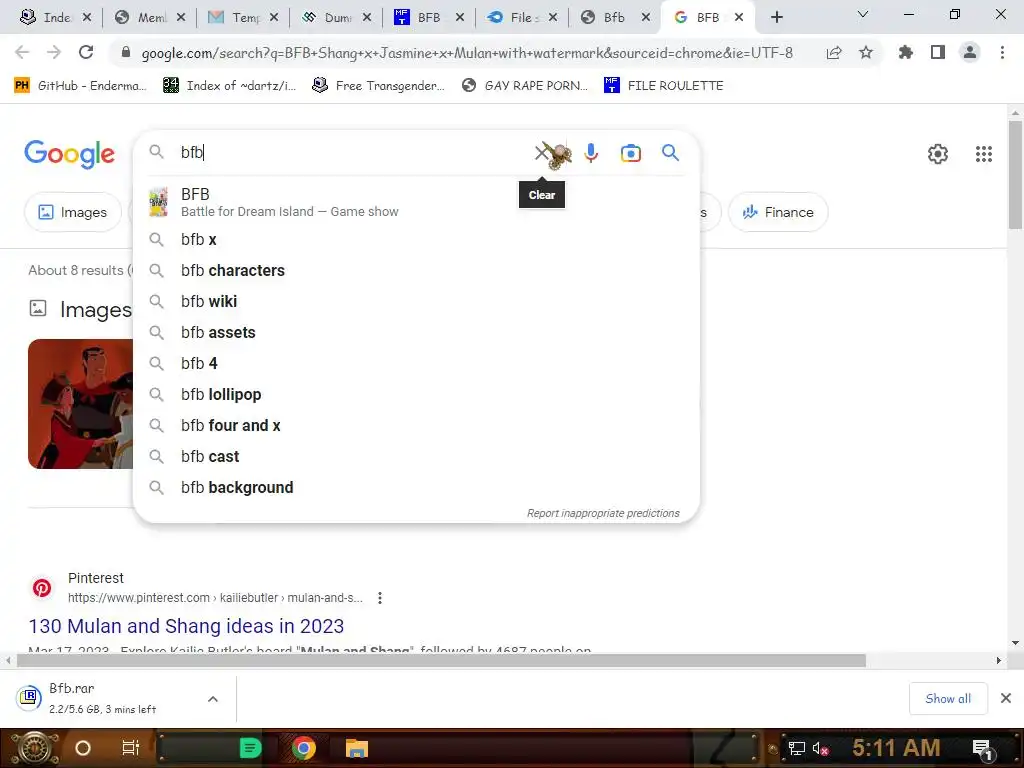Switch to the Mem browser tab
This screenshot has height=768, width=1024.
tap(150, 18)
